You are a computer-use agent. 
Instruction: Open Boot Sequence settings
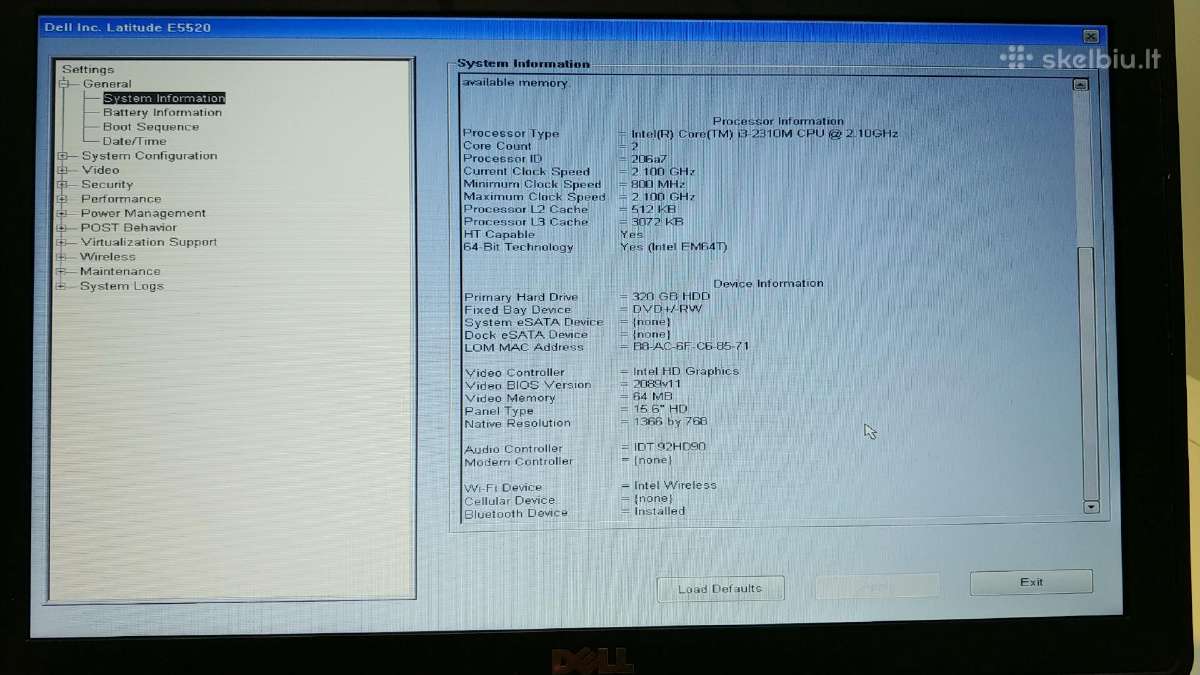pos(151,127)
